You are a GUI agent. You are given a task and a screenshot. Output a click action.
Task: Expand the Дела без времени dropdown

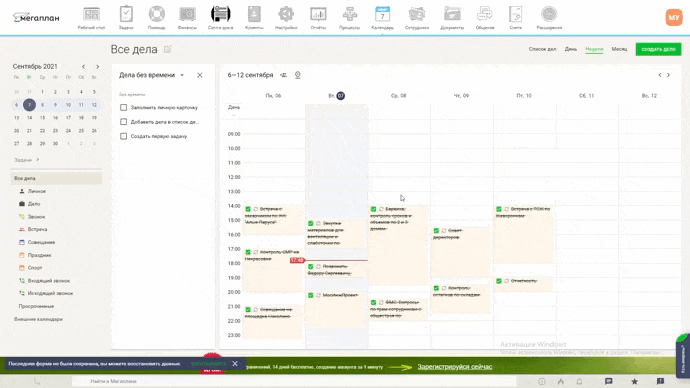click(x=182, y=75)
